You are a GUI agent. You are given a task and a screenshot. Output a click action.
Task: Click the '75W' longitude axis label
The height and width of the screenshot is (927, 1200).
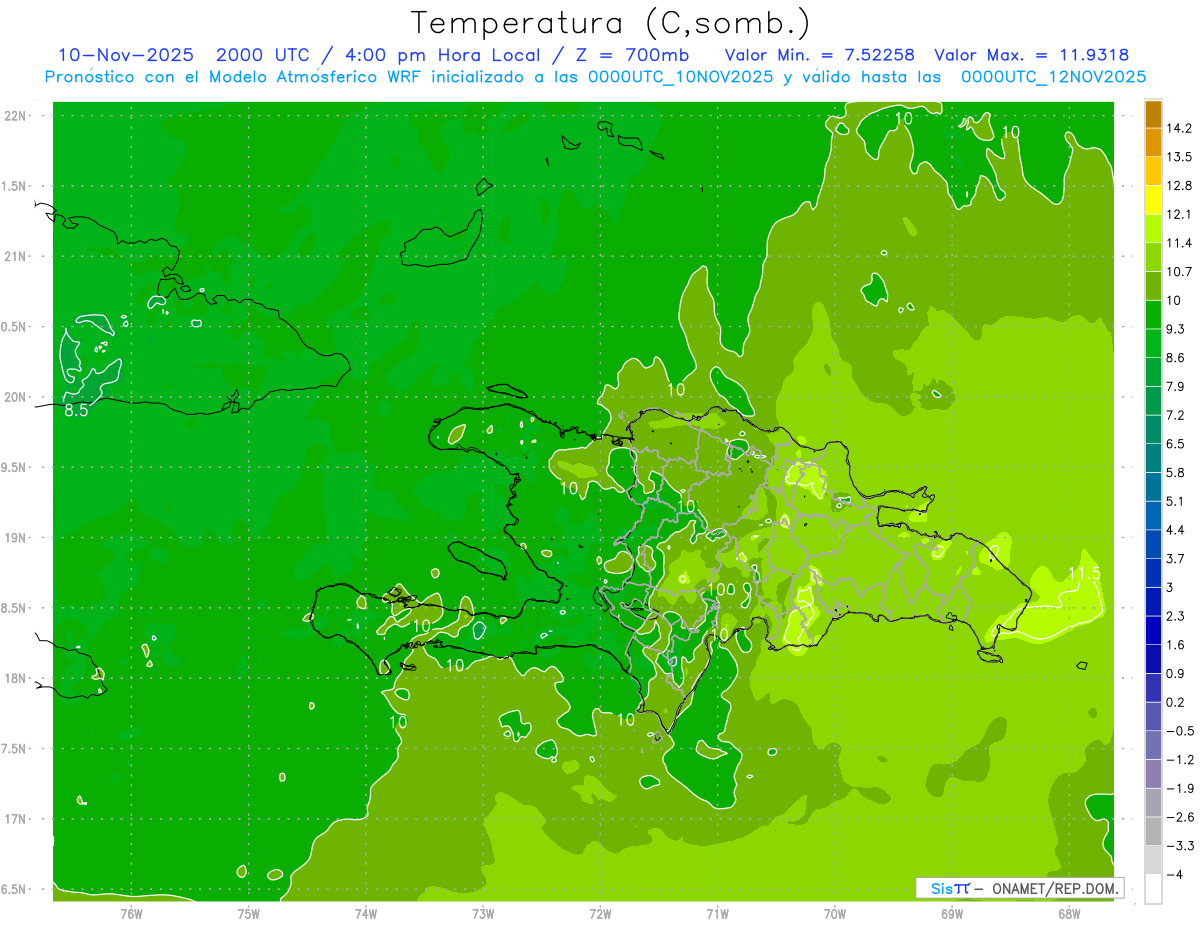coord(249,913)
